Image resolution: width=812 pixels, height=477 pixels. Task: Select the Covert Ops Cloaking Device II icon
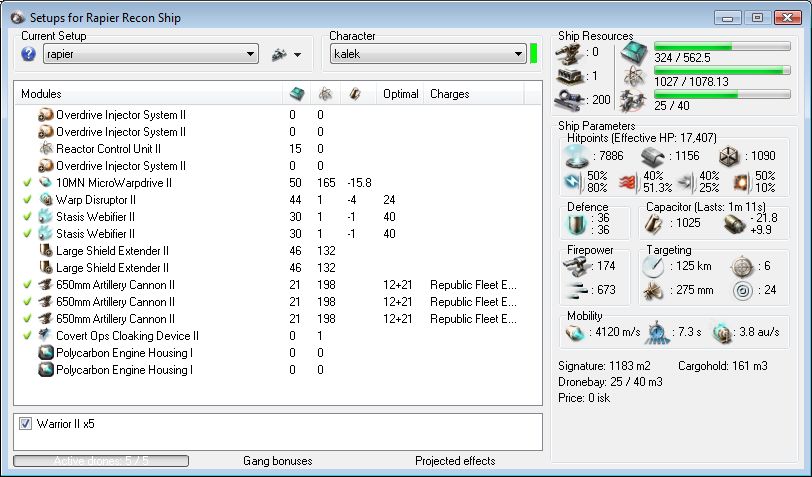click(46, 336)
